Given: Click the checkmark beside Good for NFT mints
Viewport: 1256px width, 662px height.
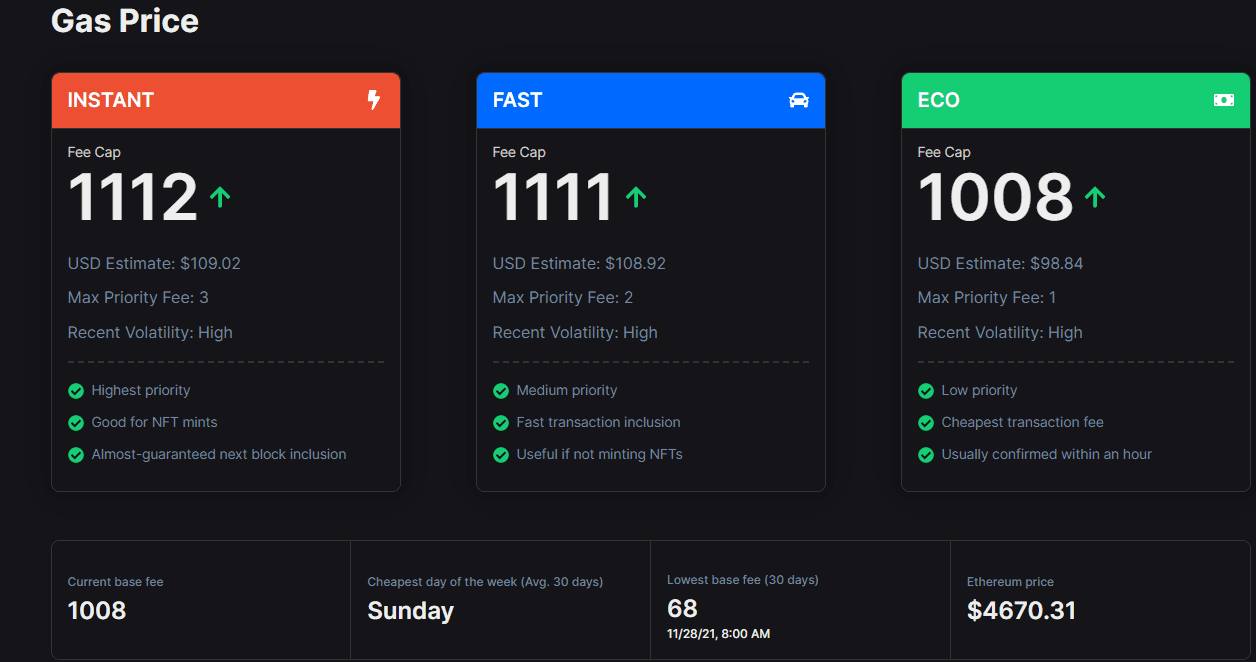Looking at the screenshot, I should coord(76,423).
